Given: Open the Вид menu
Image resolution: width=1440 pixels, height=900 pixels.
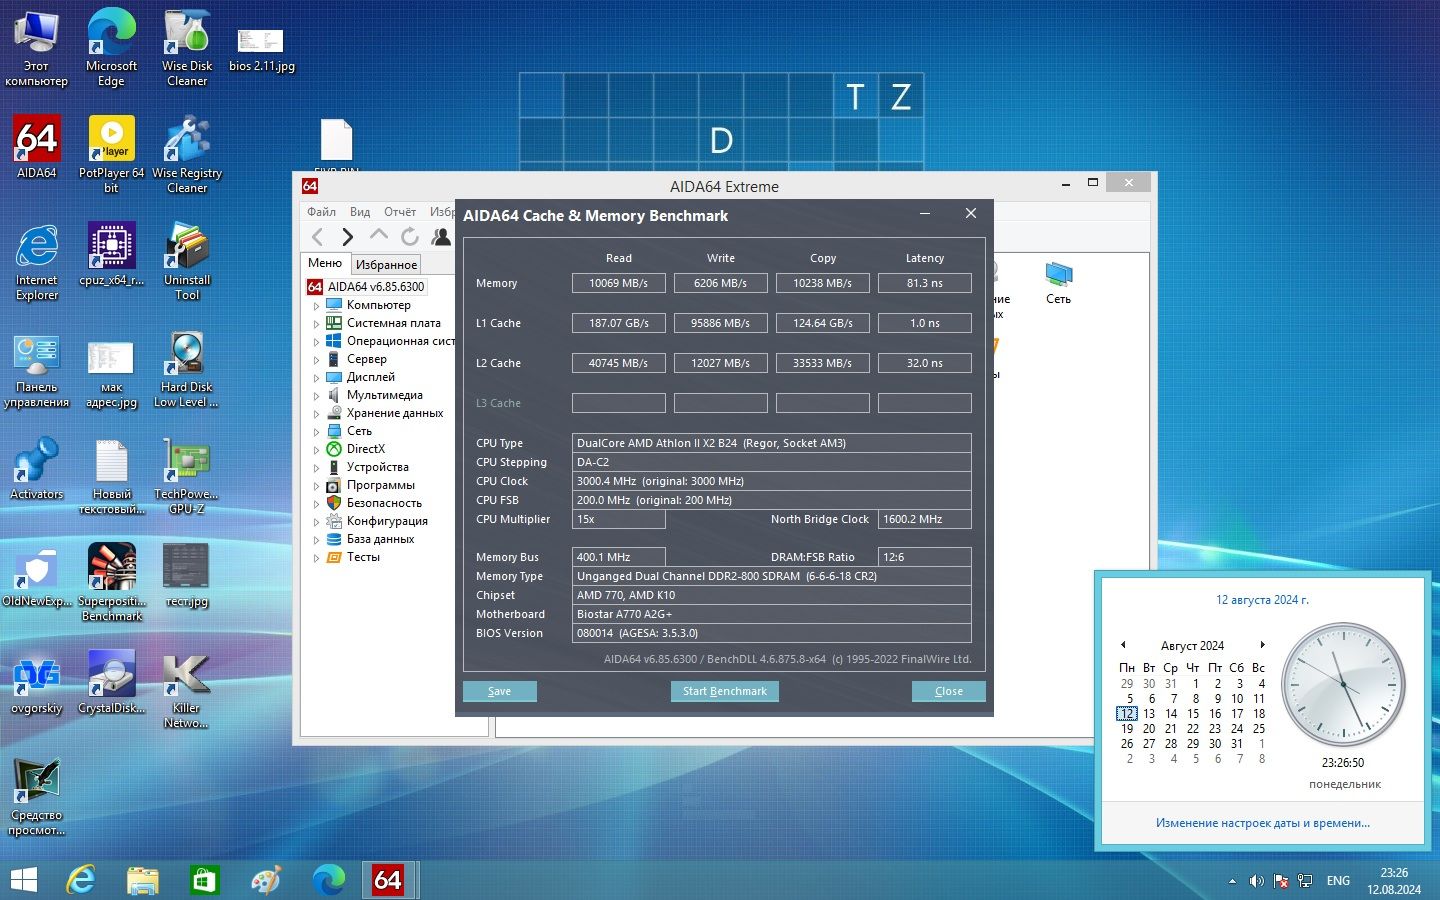Looking at the screenshot, I should coord(360,212).
